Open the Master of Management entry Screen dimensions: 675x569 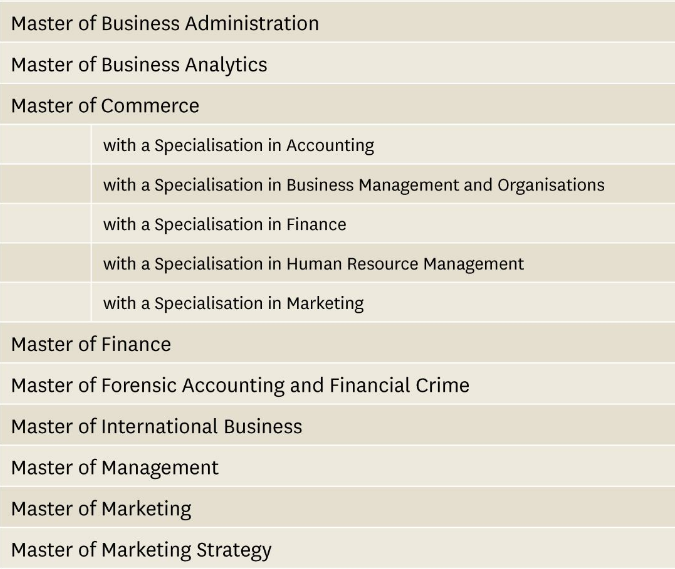point(115,468)
